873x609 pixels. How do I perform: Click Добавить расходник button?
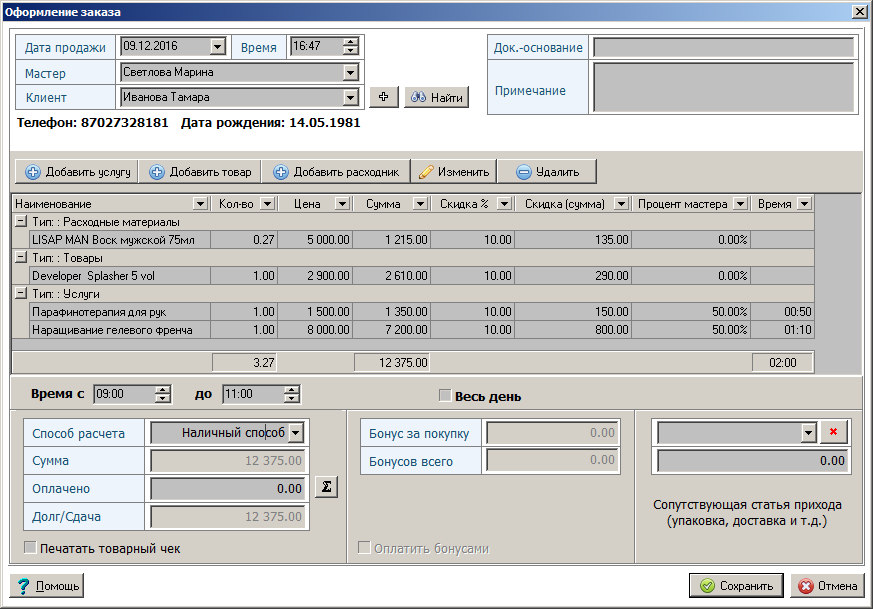336,172
